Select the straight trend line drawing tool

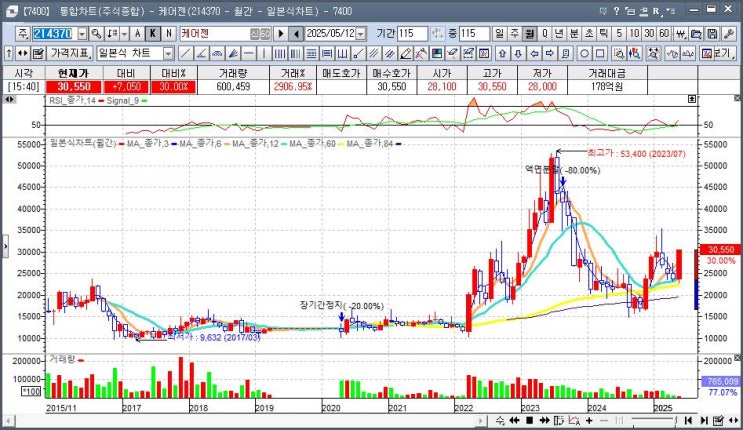pyautogui.click(x=185, y=53)
